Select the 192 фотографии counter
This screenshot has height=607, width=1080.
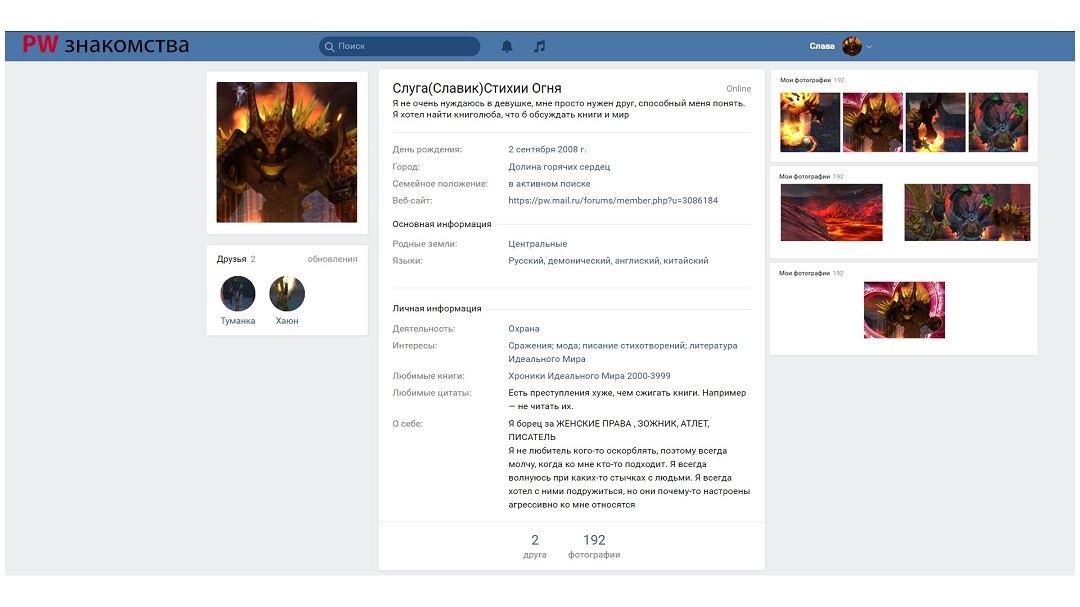594,546
